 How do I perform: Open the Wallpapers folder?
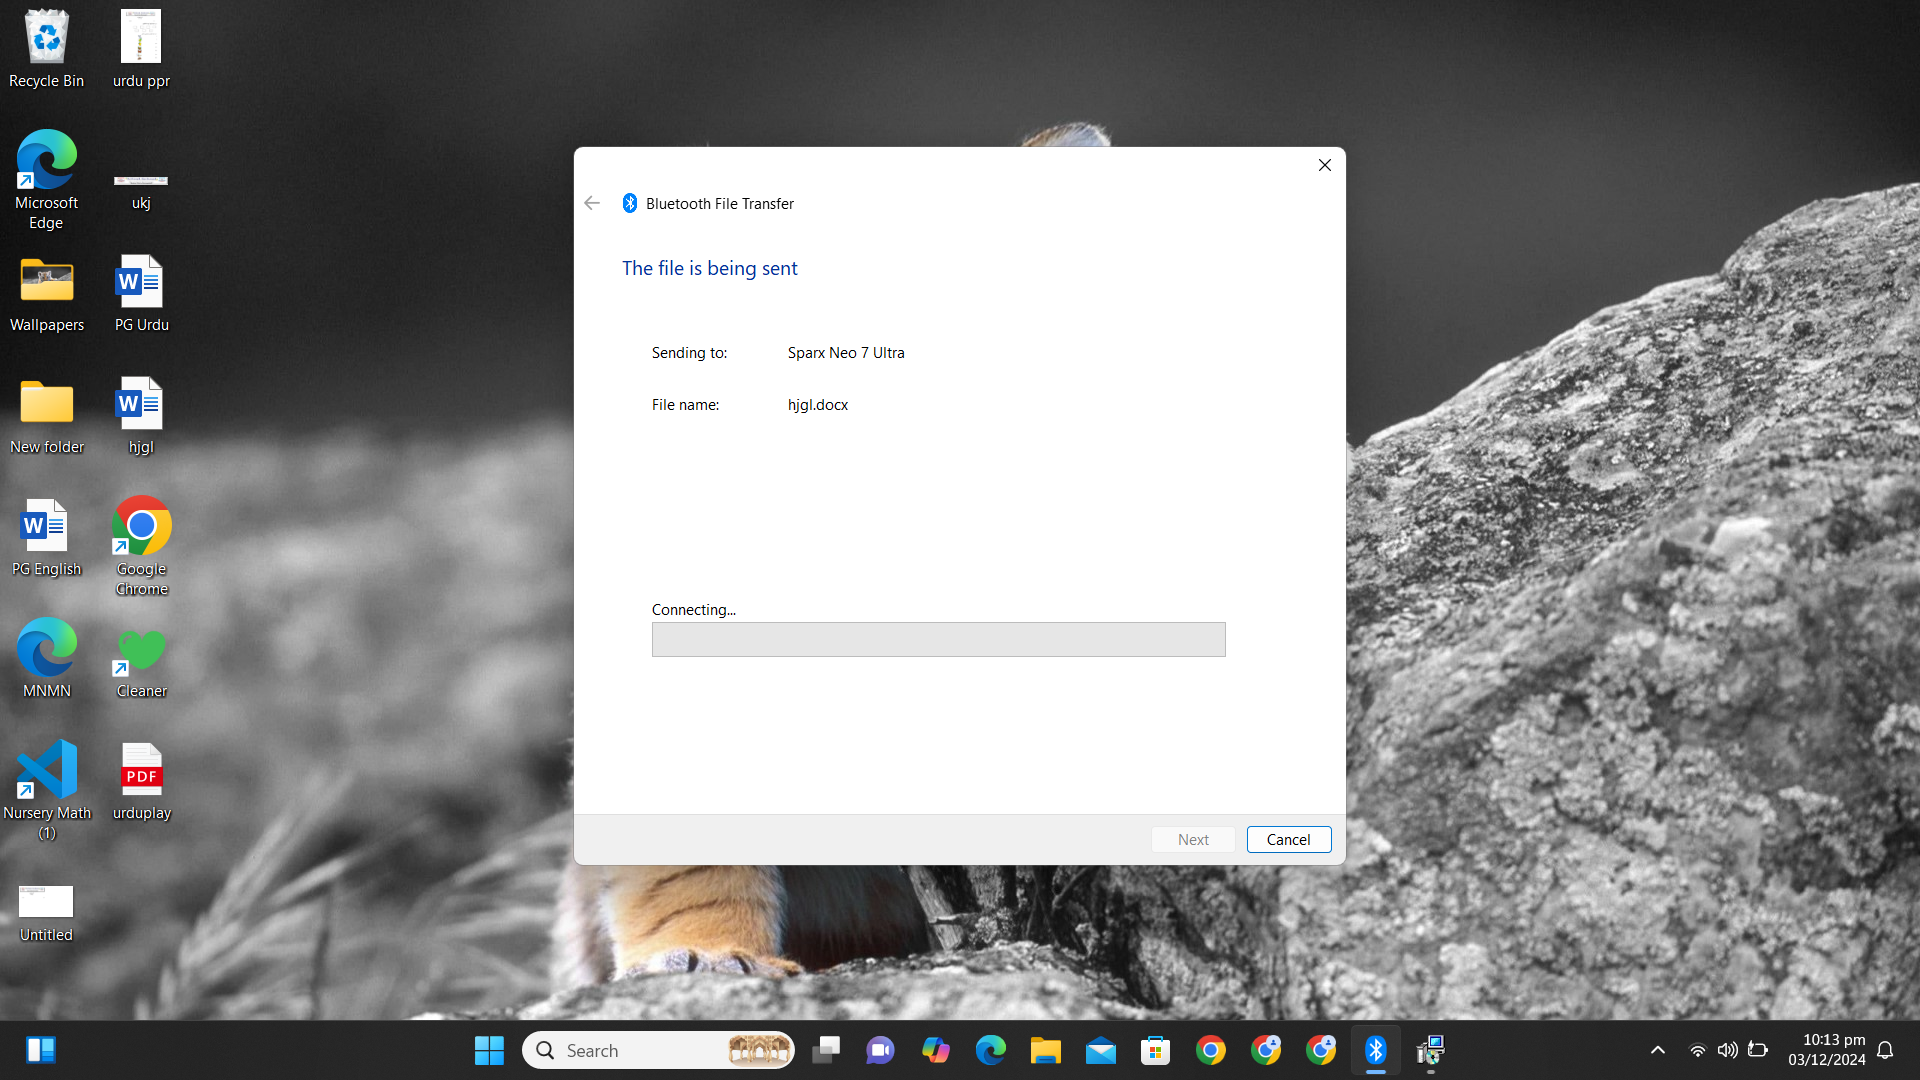coord(46,293)
